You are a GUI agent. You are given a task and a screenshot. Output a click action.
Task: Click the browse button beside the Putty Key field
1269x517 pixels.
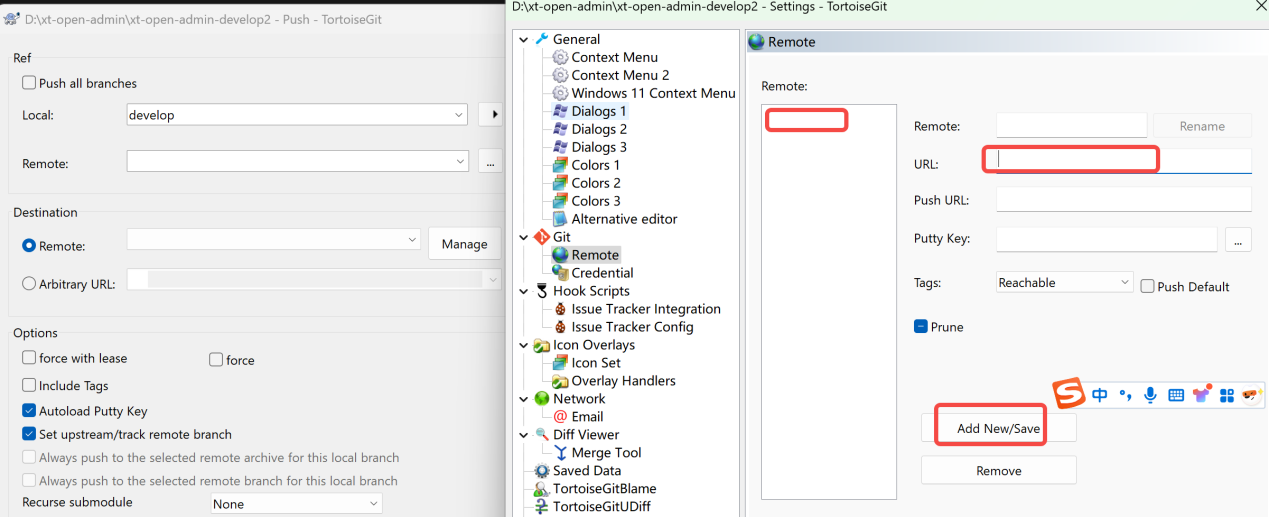coord(1239,239)
